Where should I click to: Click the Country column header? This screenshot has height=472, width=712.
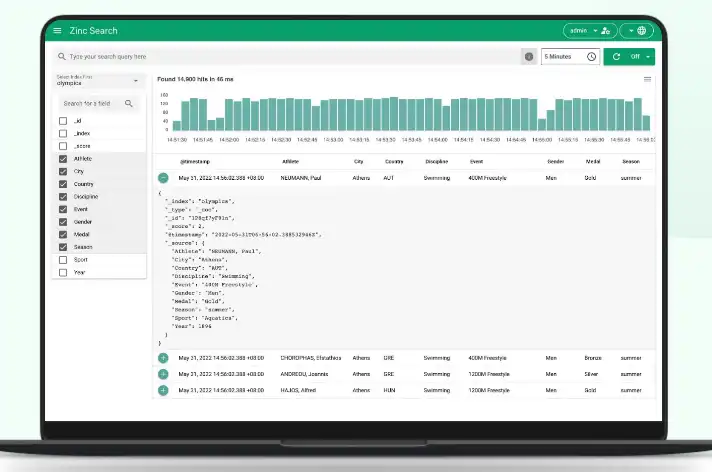394,162
